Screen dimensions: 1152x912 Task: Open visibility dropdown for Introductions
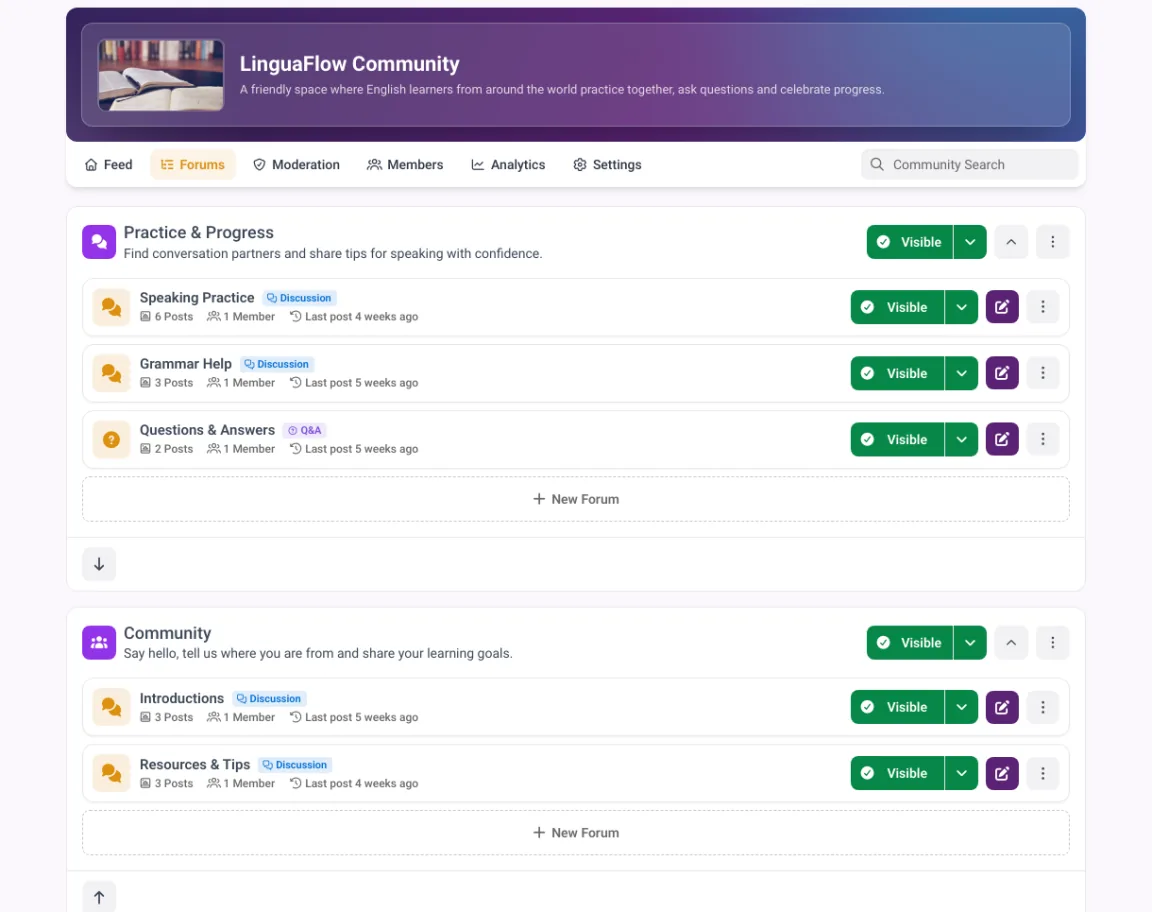(x=961, y=707)
